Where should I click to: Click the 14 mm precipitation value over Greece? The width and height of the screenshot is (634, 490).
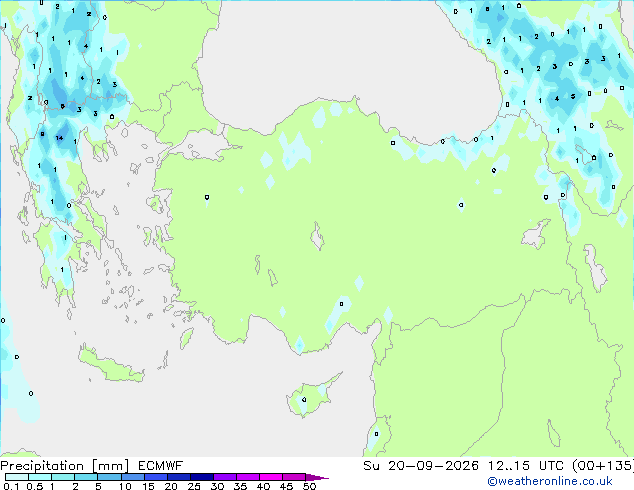point(59,138)
